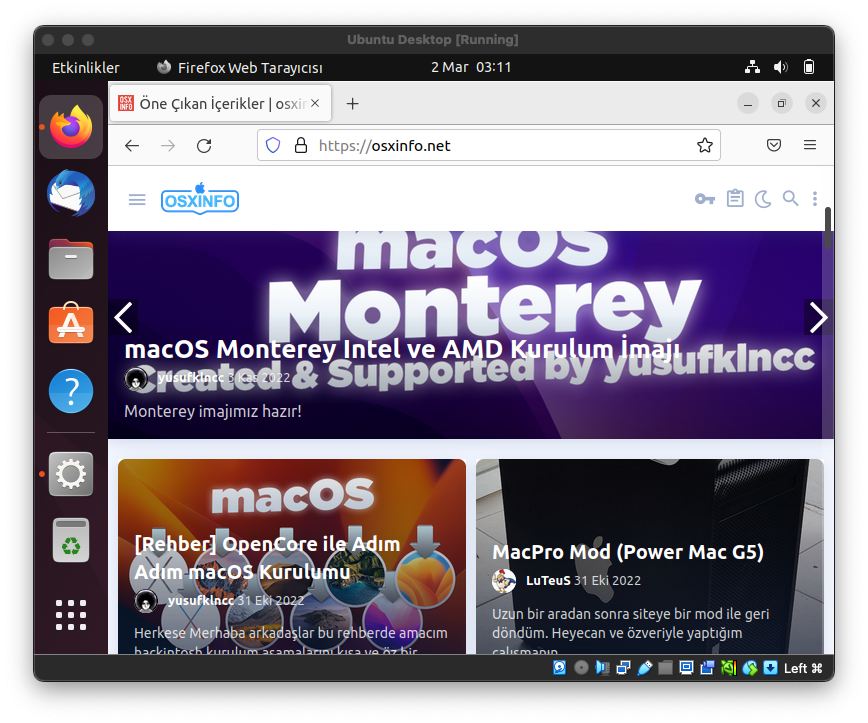Show tracking protection shield info
Image resolution: width=868 pixels, height=723 pixels.
tap(272, 145)
